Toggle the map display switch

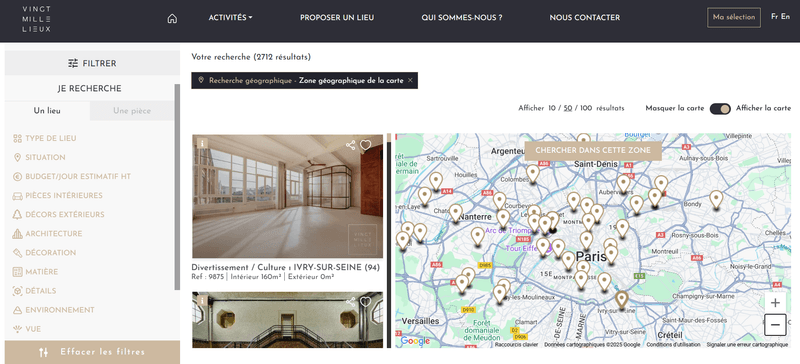[720, 109]
